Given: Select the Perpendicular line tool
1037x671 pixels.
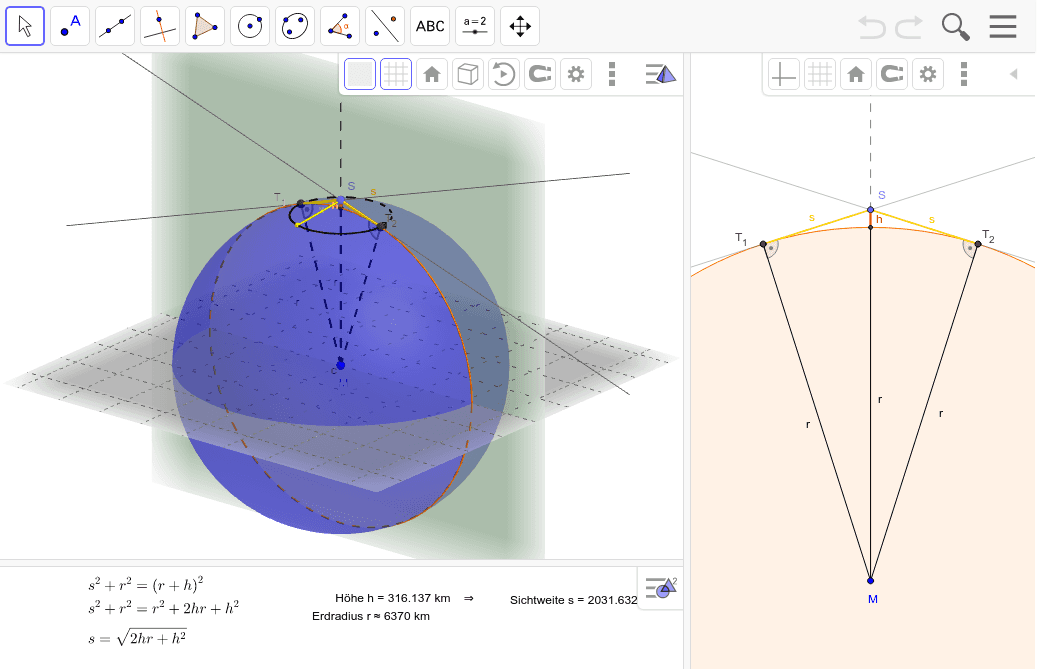Looking at the screenshot, I should point(160,26).
